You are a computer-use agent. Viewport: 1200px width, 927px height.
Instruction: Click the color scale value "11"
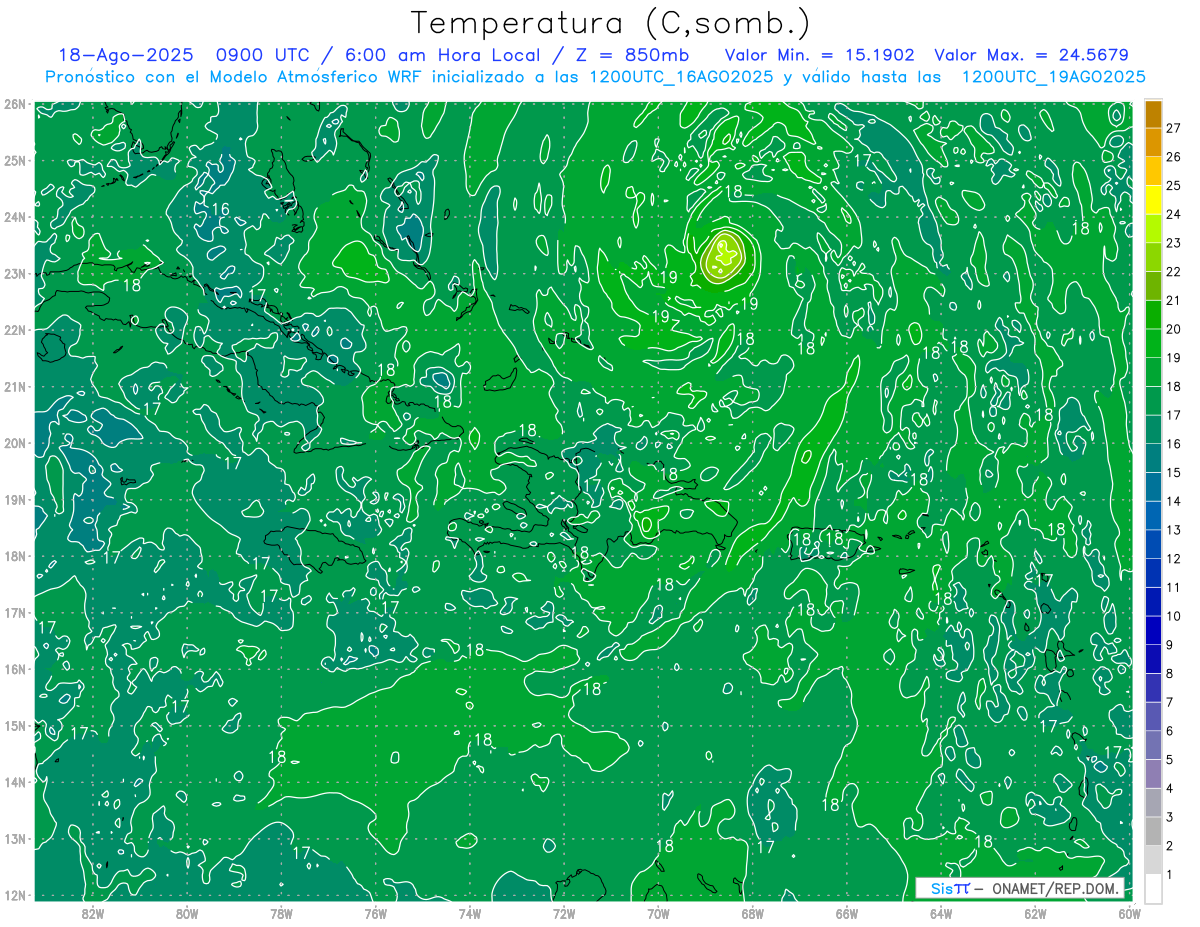coord(1173,588)
